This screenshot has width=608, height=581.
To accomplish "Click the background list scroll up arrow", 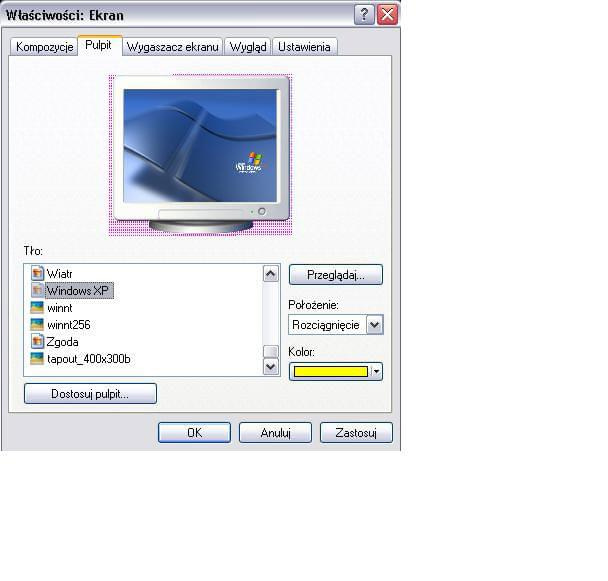I will point(271,274).
